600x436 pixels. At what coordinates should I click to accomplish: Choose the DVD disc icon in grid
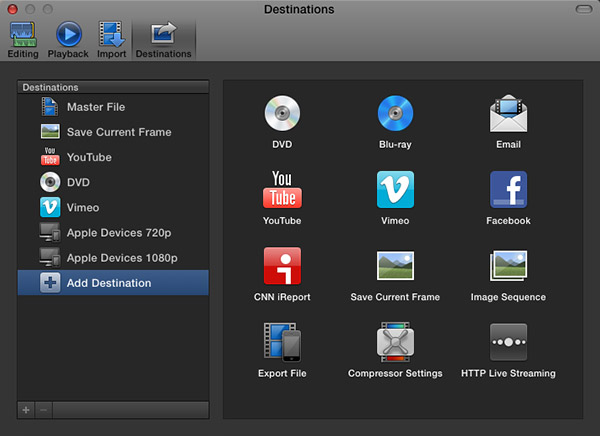[x=282, y=113]
